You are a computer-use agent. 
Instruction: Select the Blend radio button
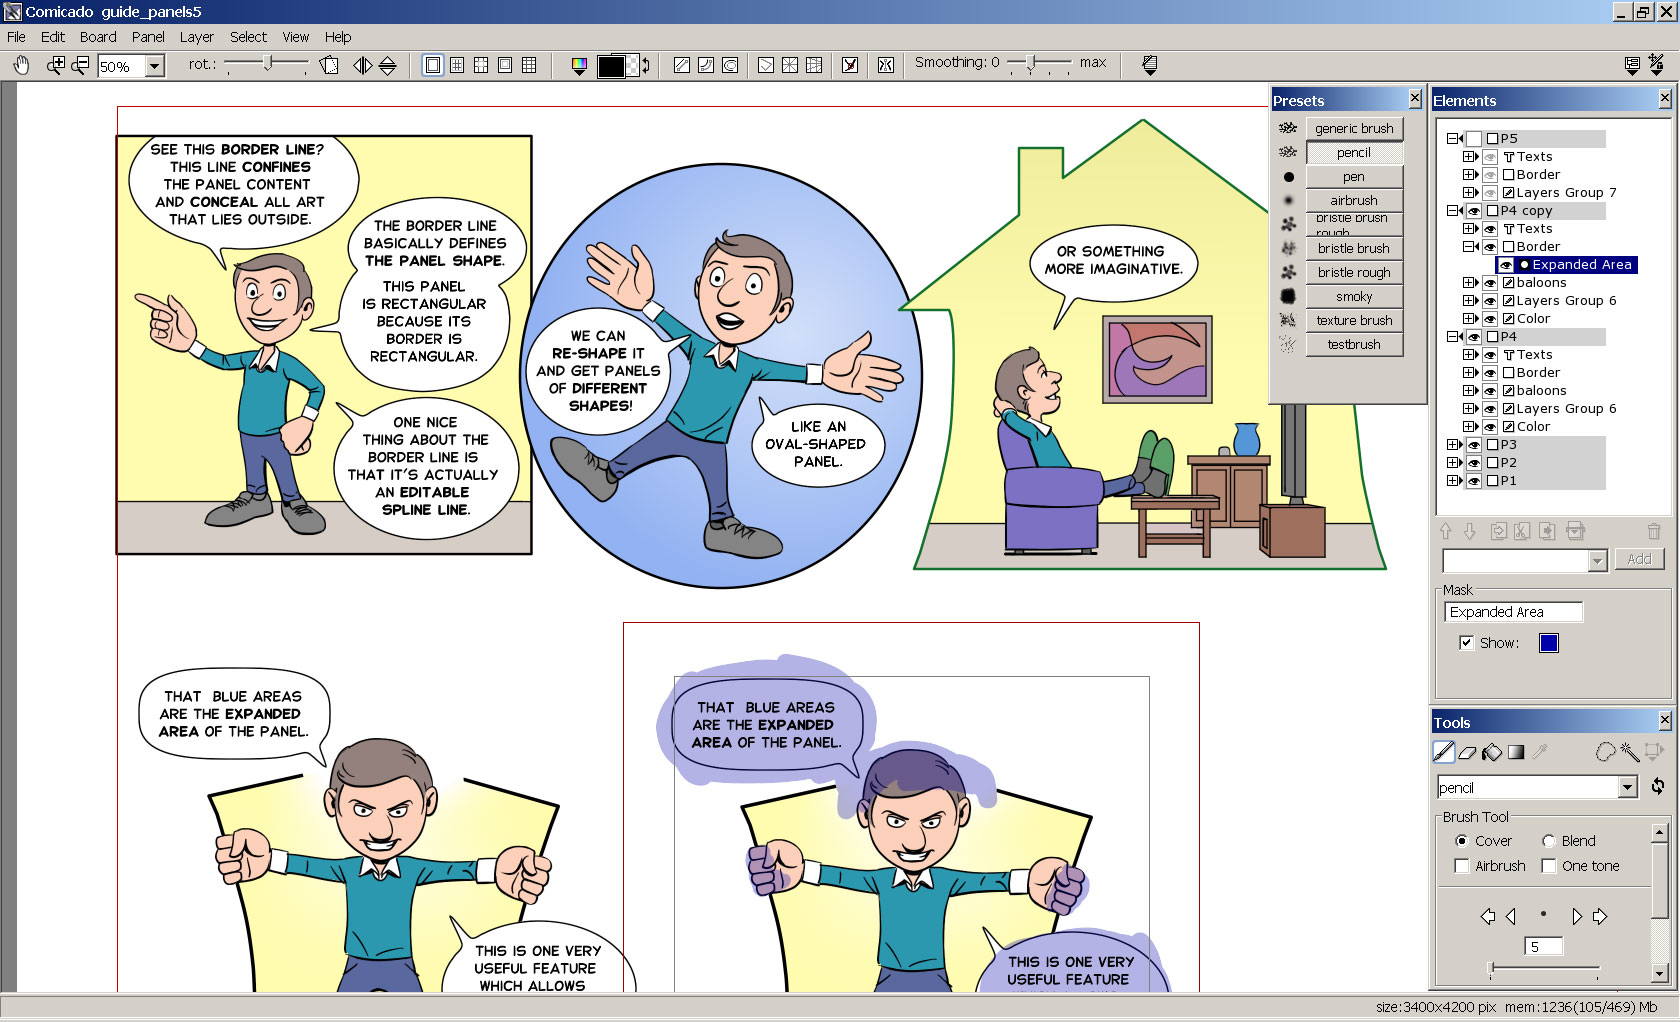point(1548,841)
